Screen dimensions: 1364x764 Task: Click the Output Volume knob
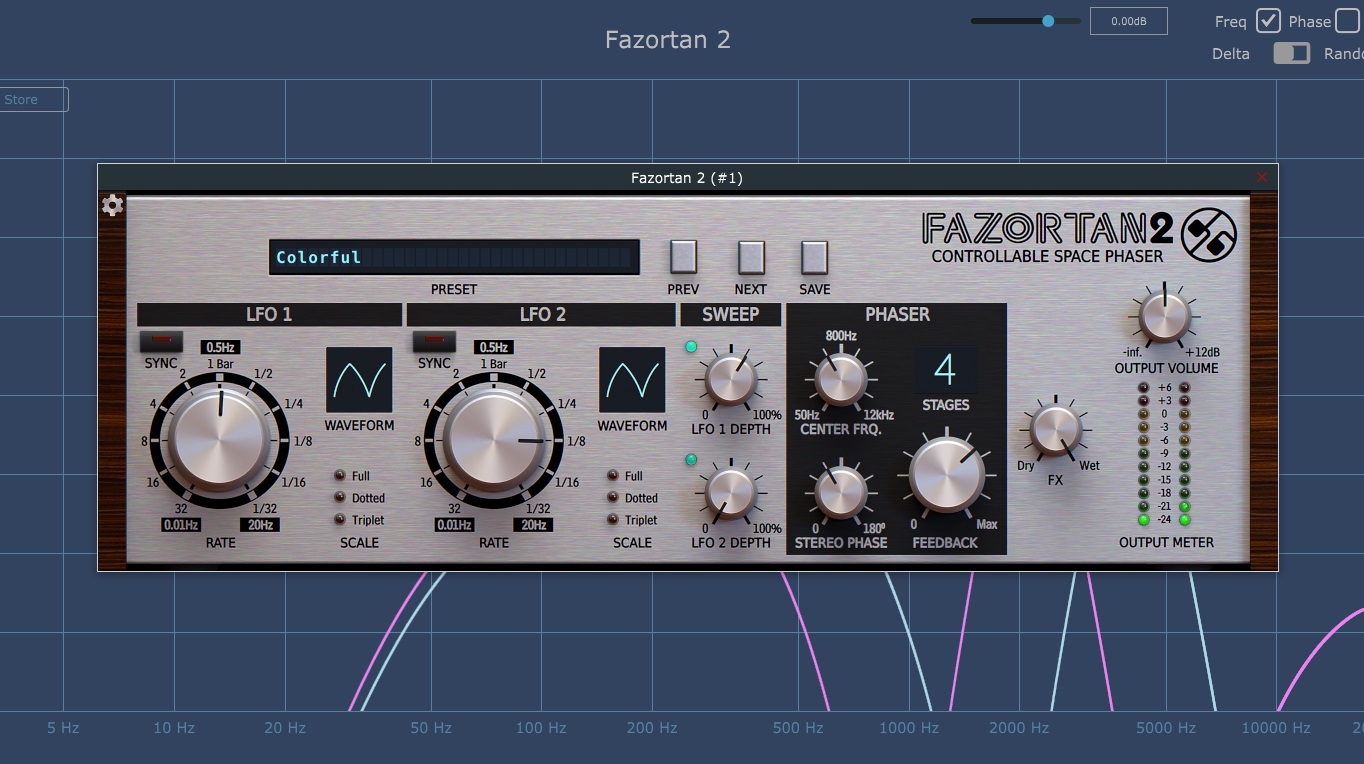pos(1165,316)
